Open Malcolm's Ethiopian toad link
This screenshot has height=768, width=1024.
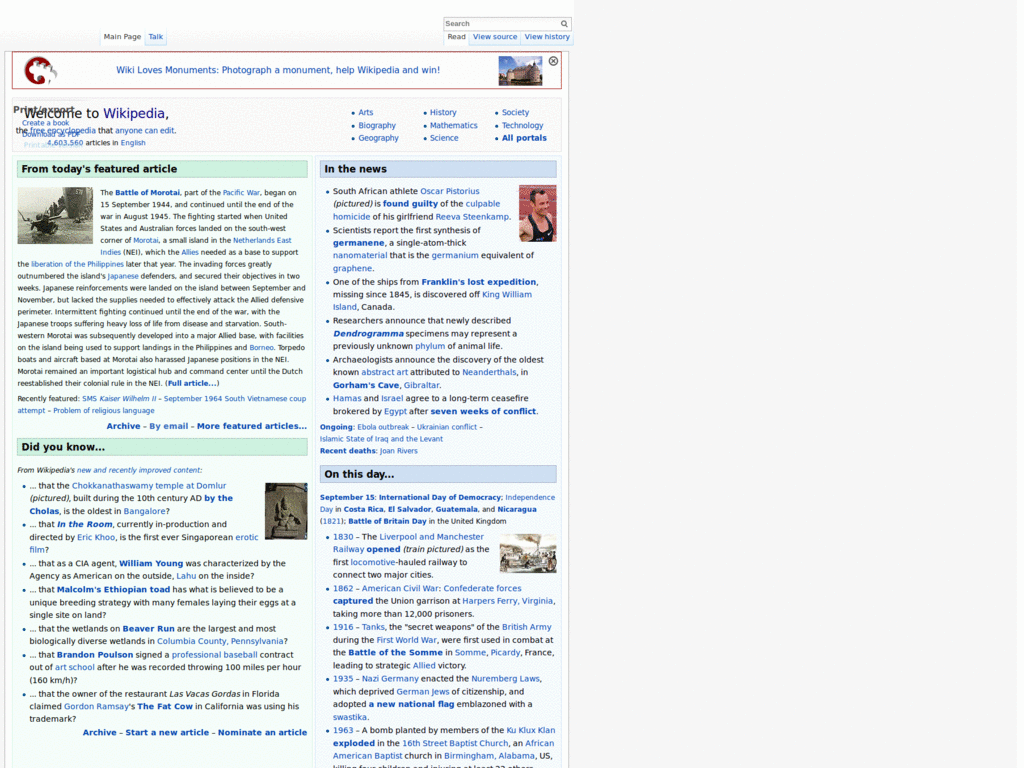(113, 590)
